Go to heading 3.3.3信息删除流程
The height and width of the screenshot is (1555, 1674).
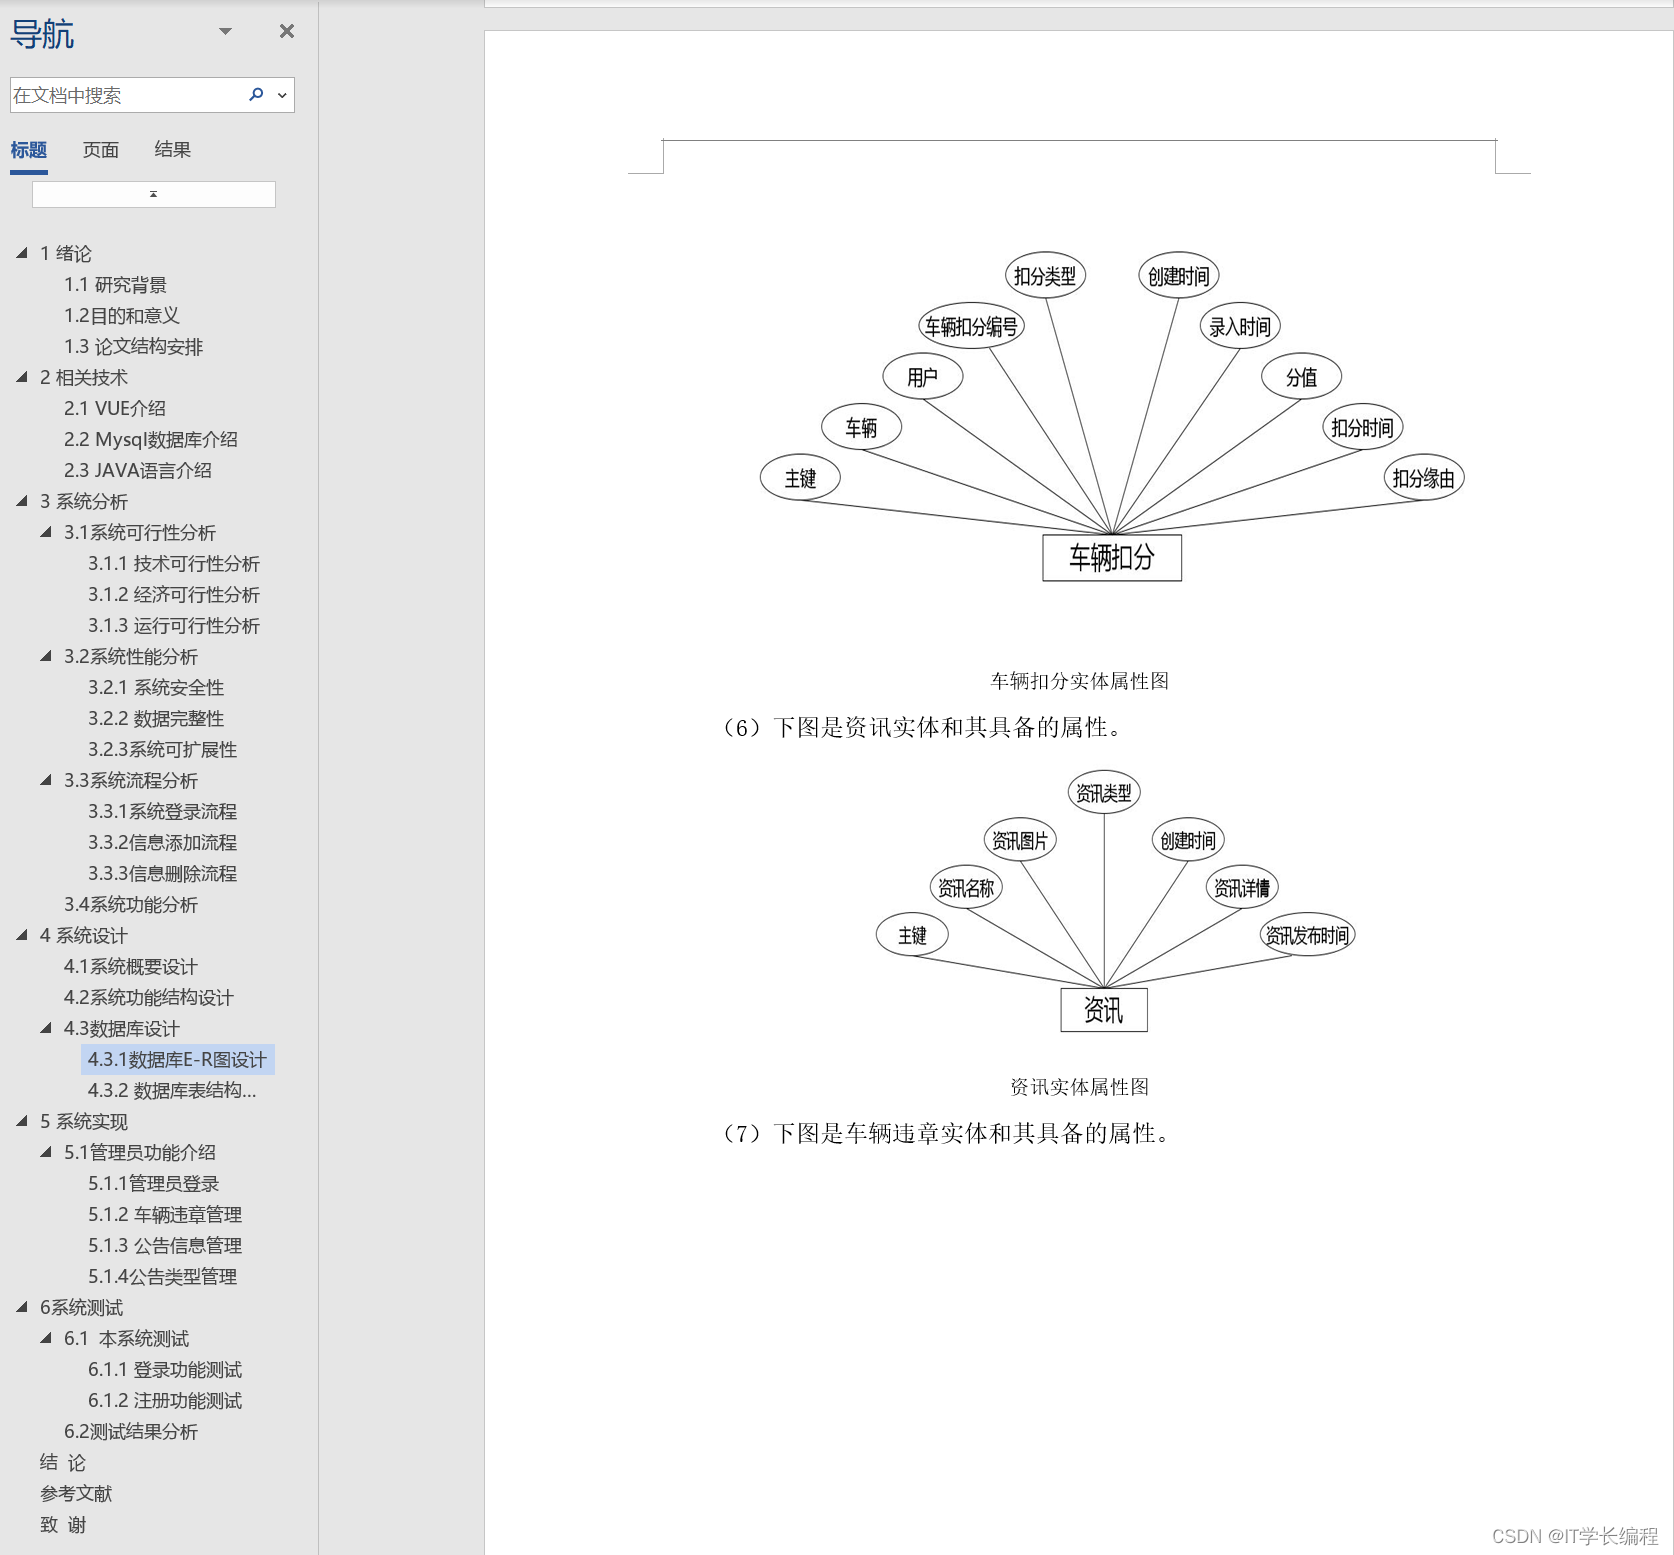[x=162, y=873]
